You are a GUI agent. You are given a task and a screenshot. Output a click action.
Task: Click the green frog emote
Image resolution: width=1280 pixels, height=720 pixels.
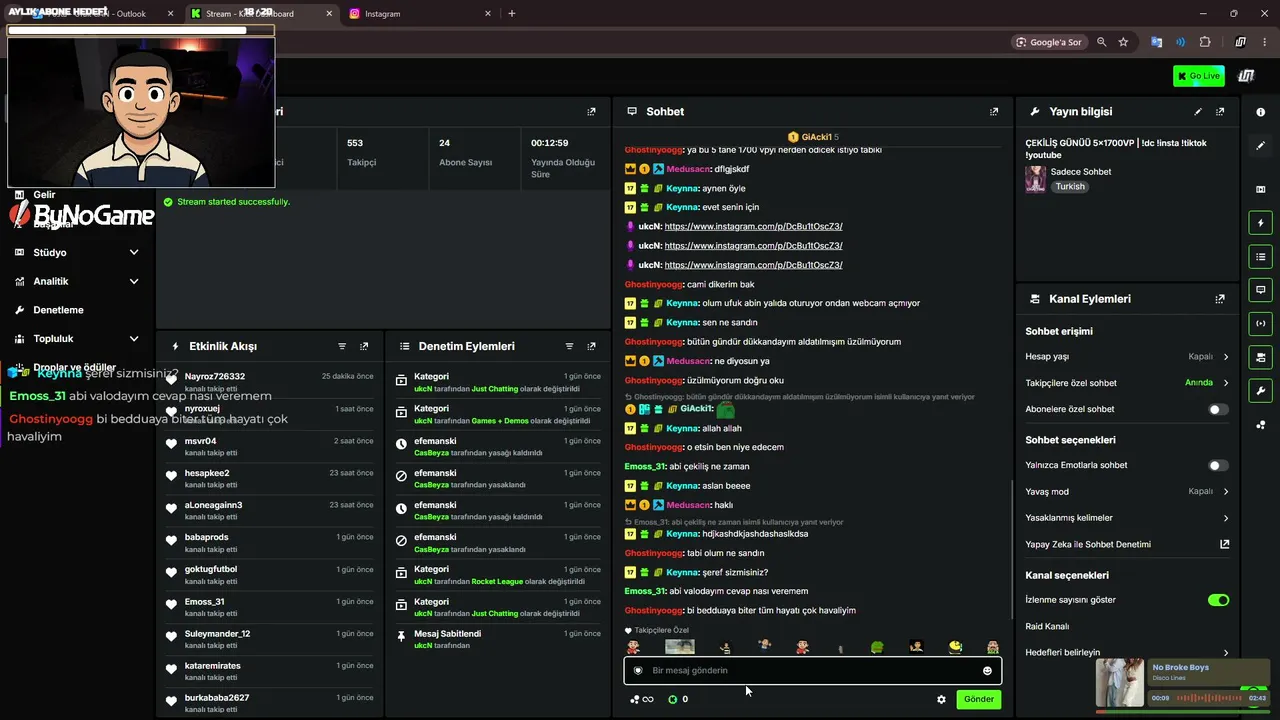[x=877, y=648]
